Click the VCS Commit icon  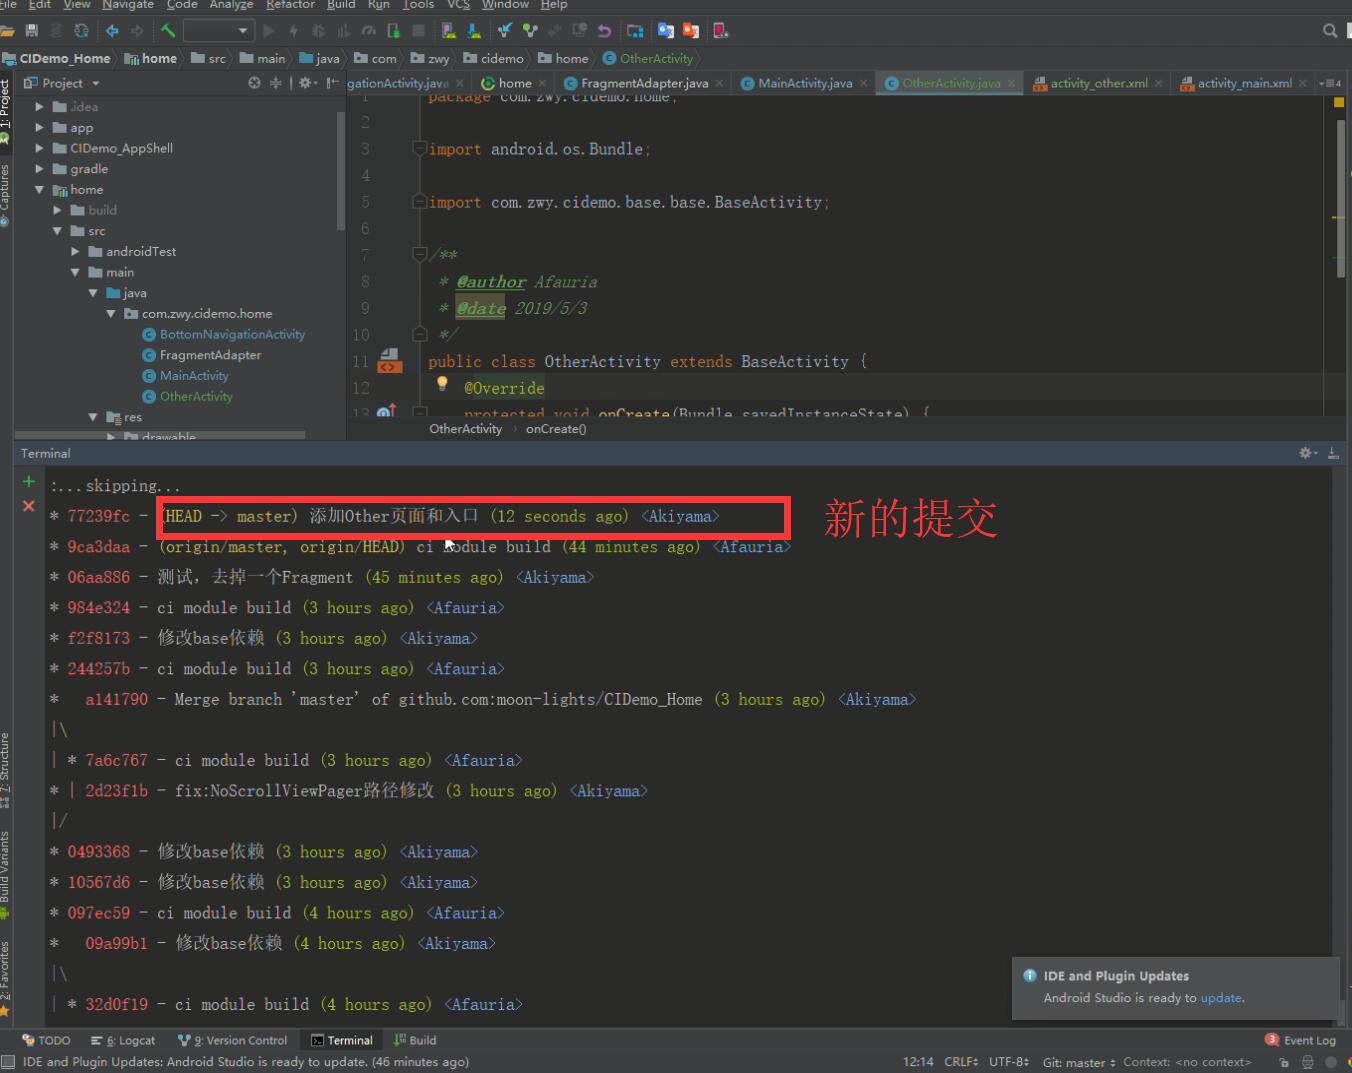pyautogui.click(x=529, y=31)
